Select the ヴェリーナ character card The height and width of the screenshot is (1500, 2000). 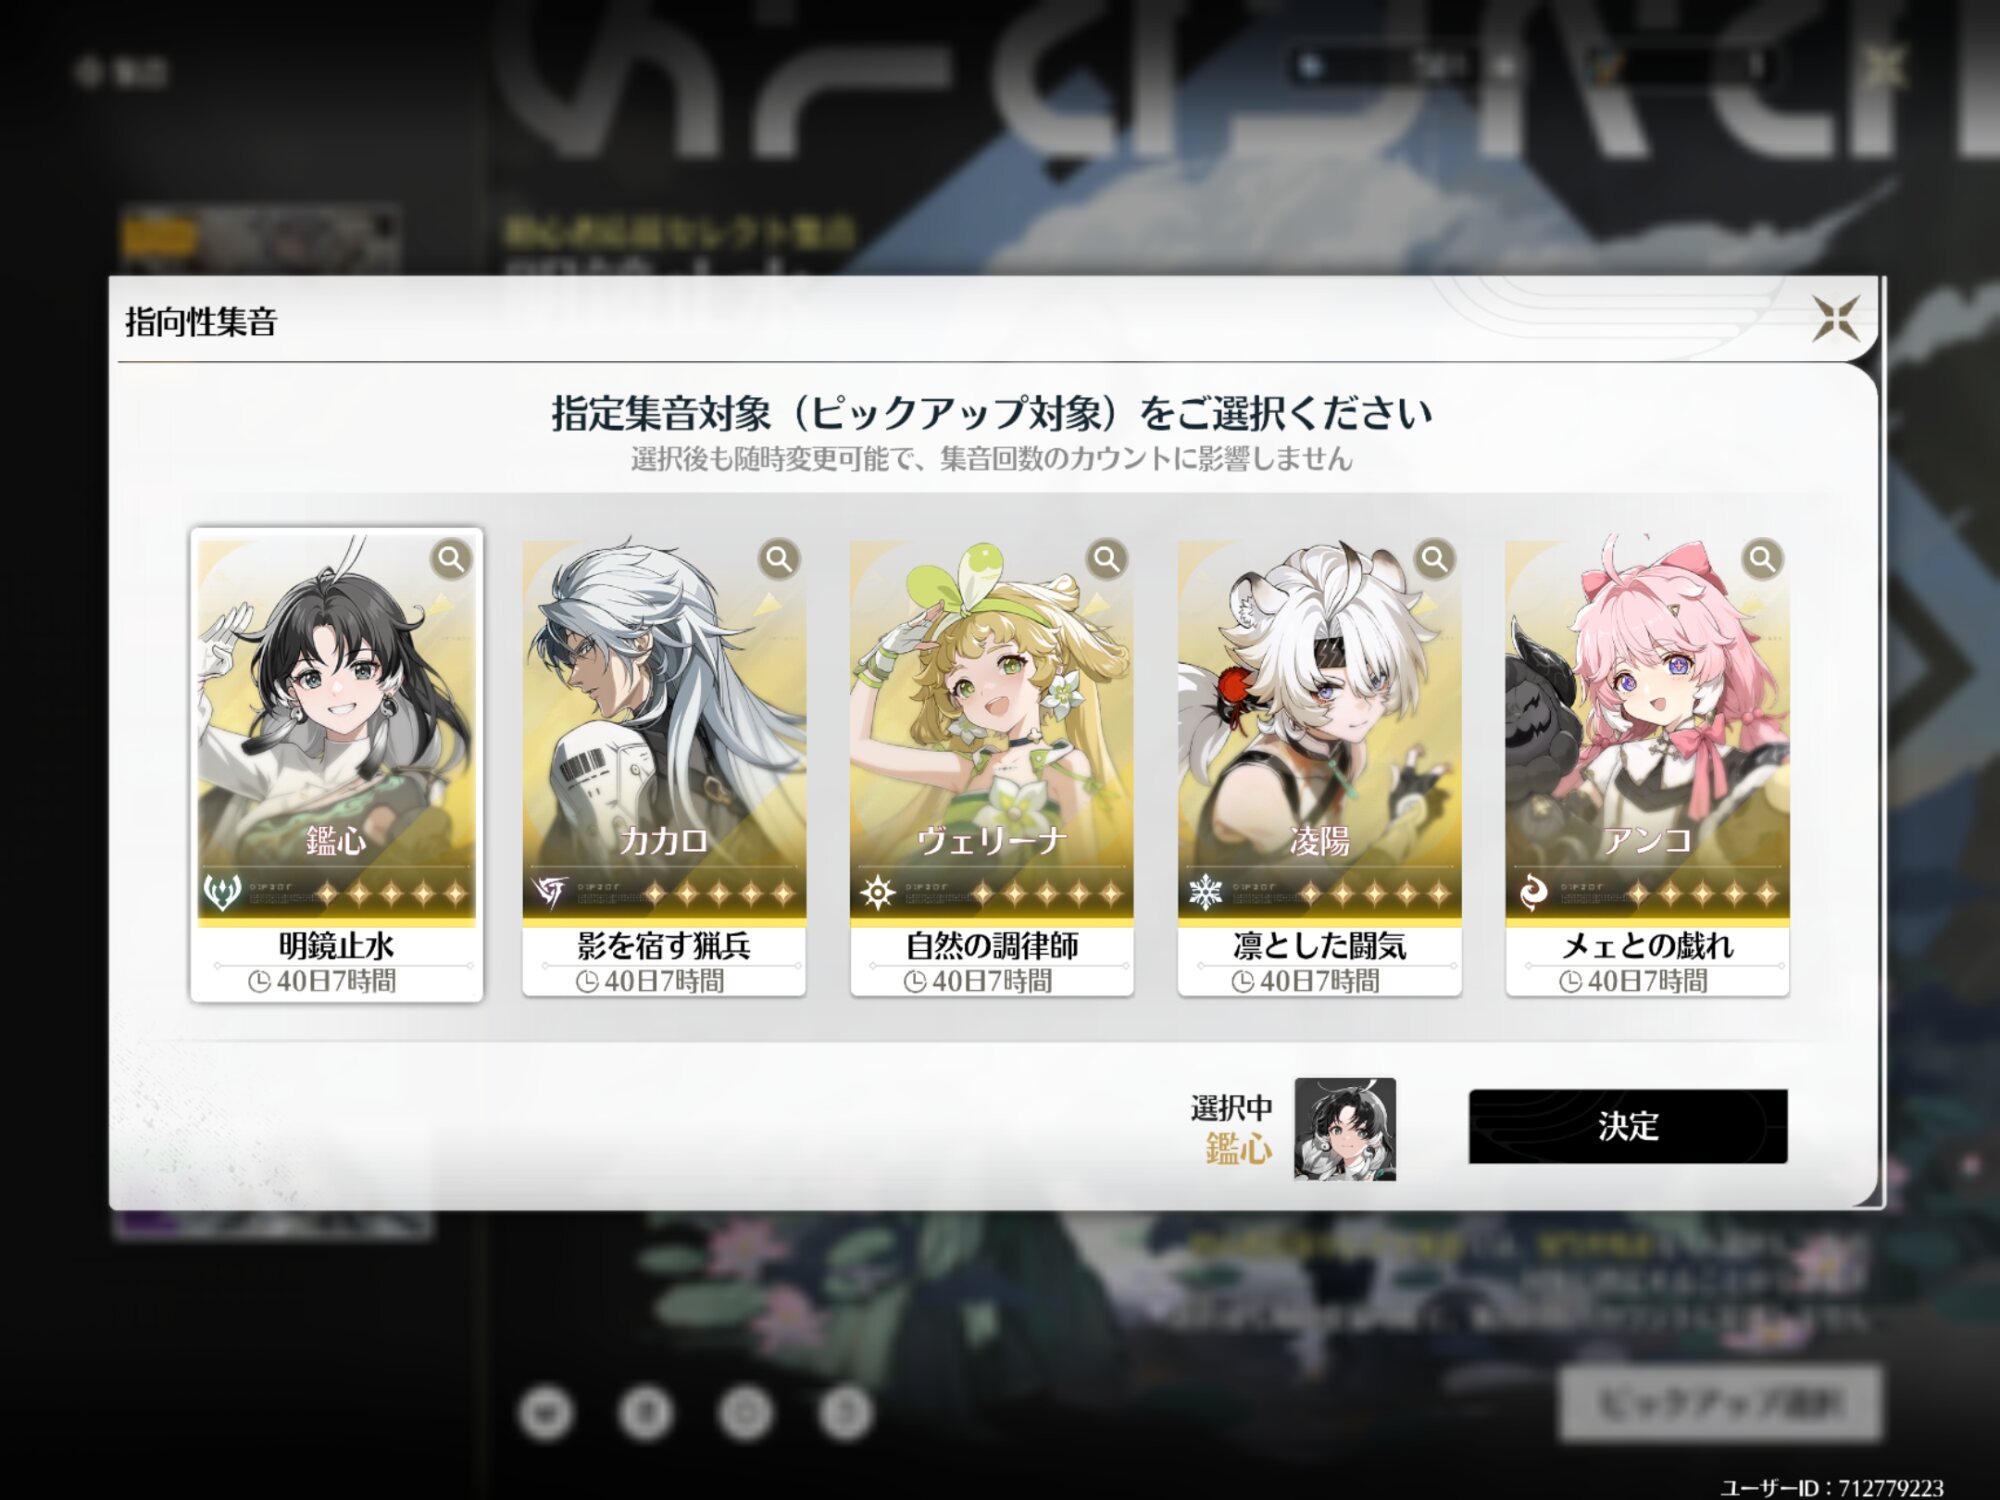(992, 768)
